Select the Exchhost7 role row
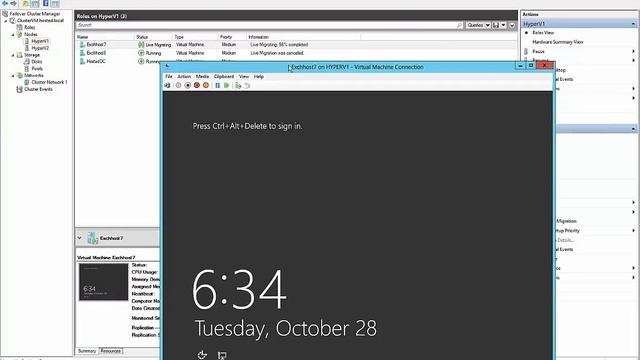The height and width of the screenshot is (360, 640). pyautogui.click(x=296, y=44)
